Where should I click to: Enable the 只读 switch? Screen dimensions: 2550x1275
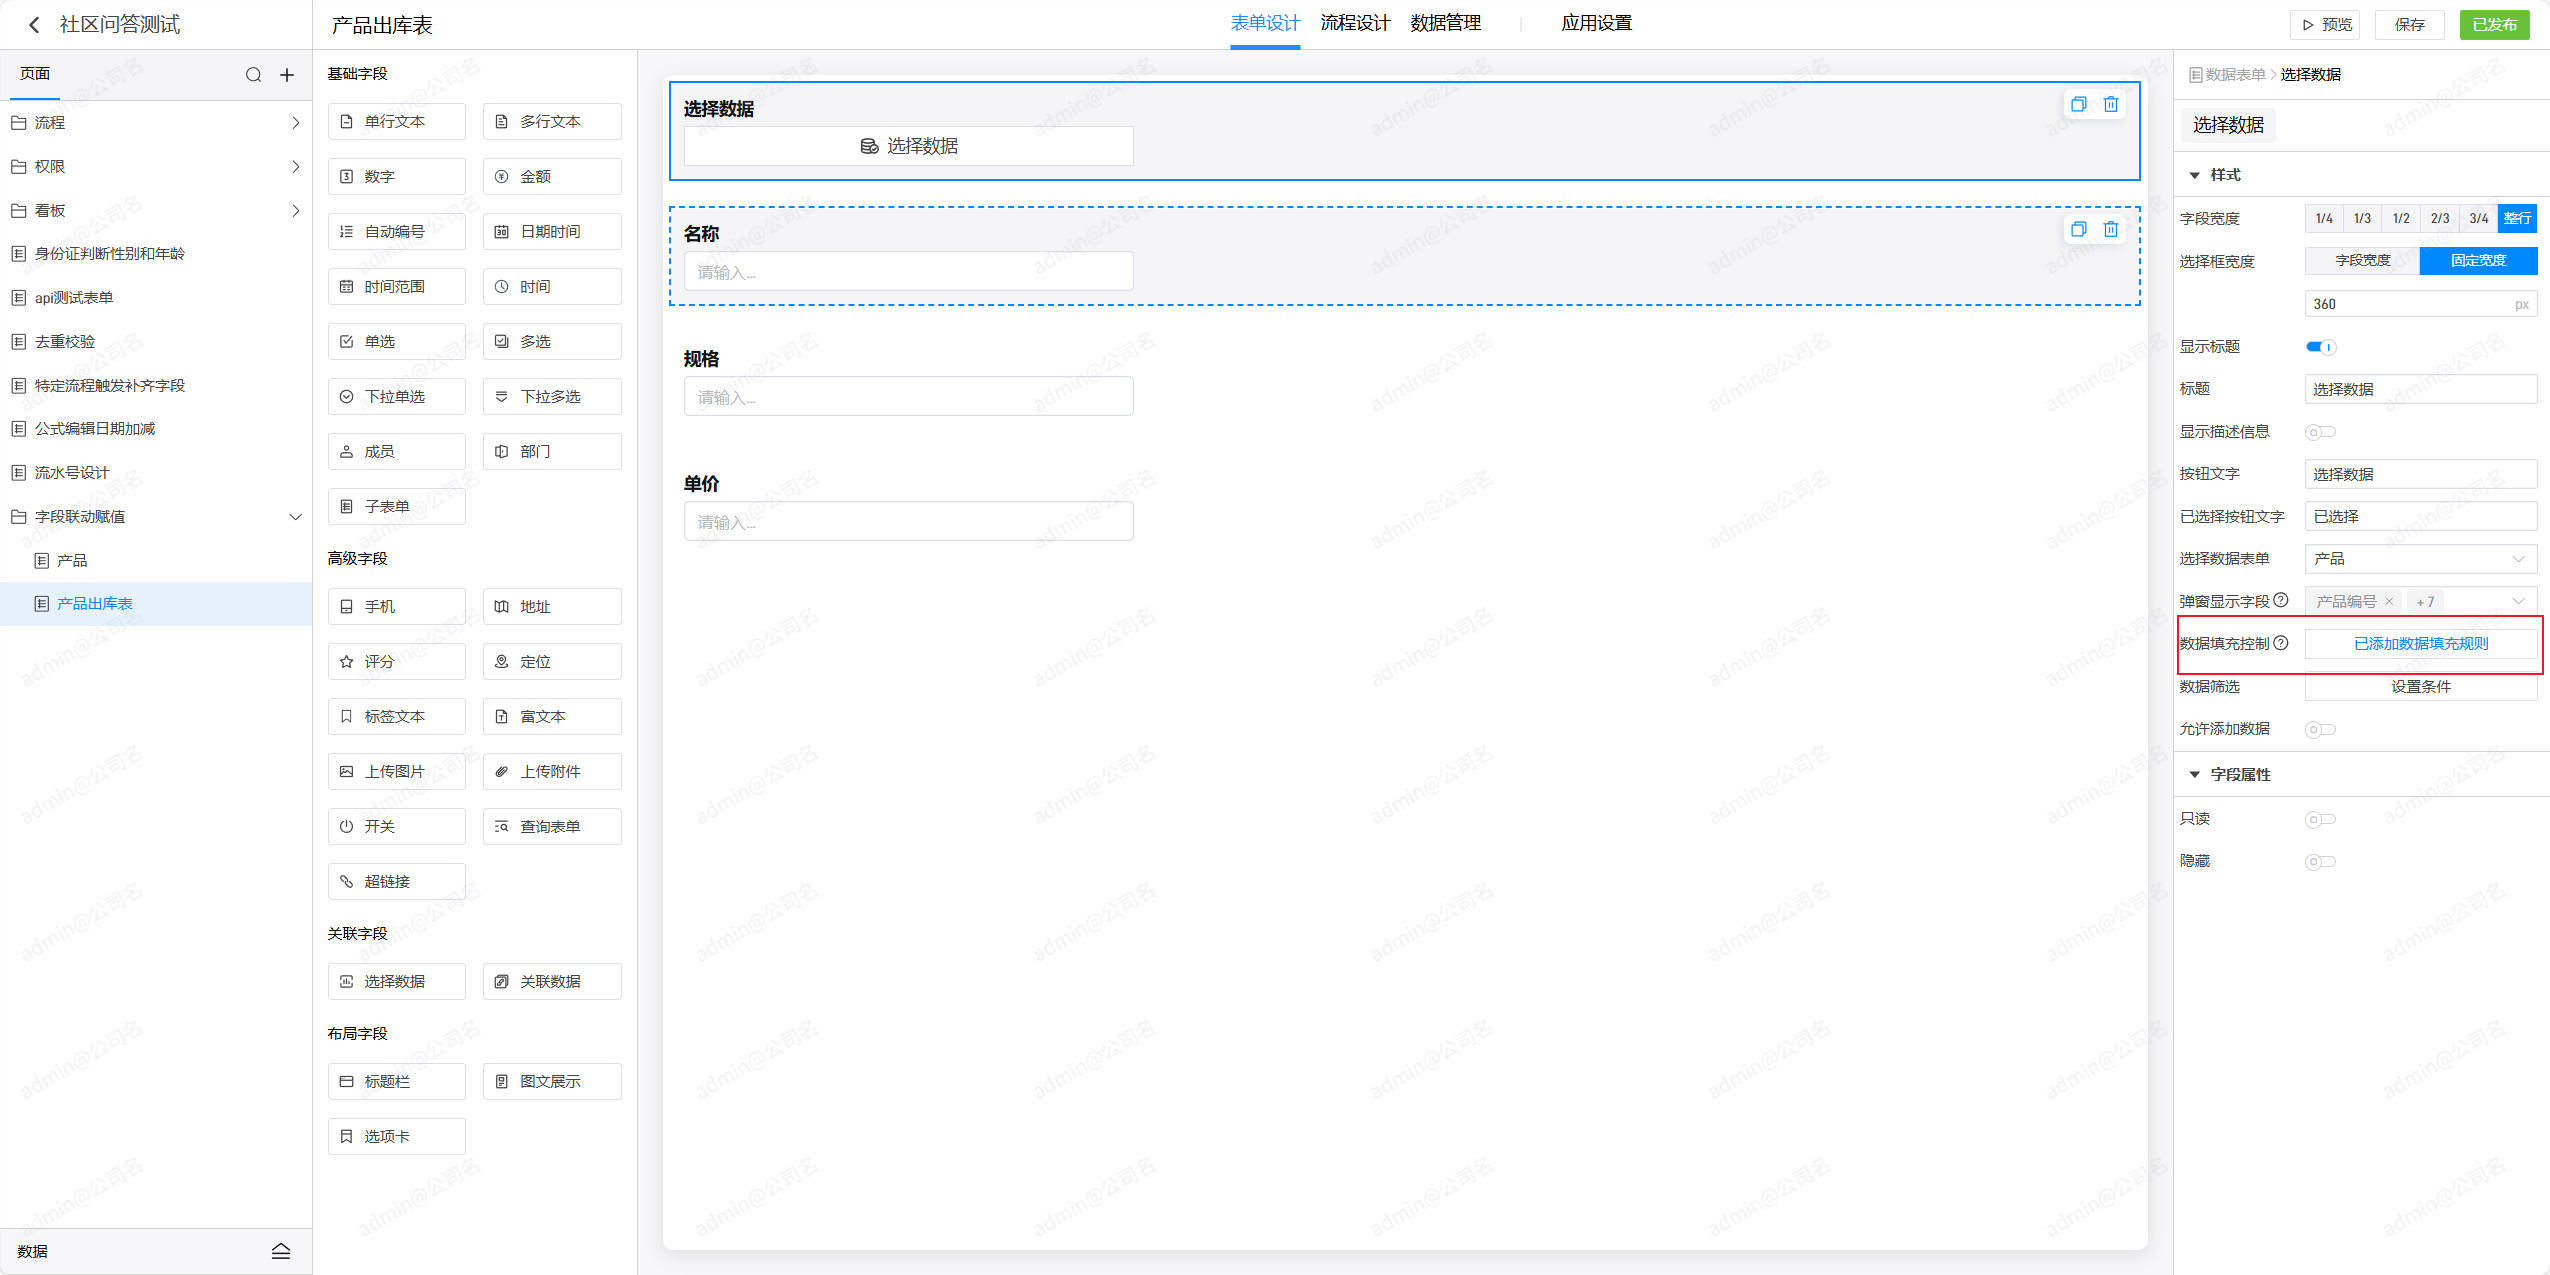(x=2320, y=819)
